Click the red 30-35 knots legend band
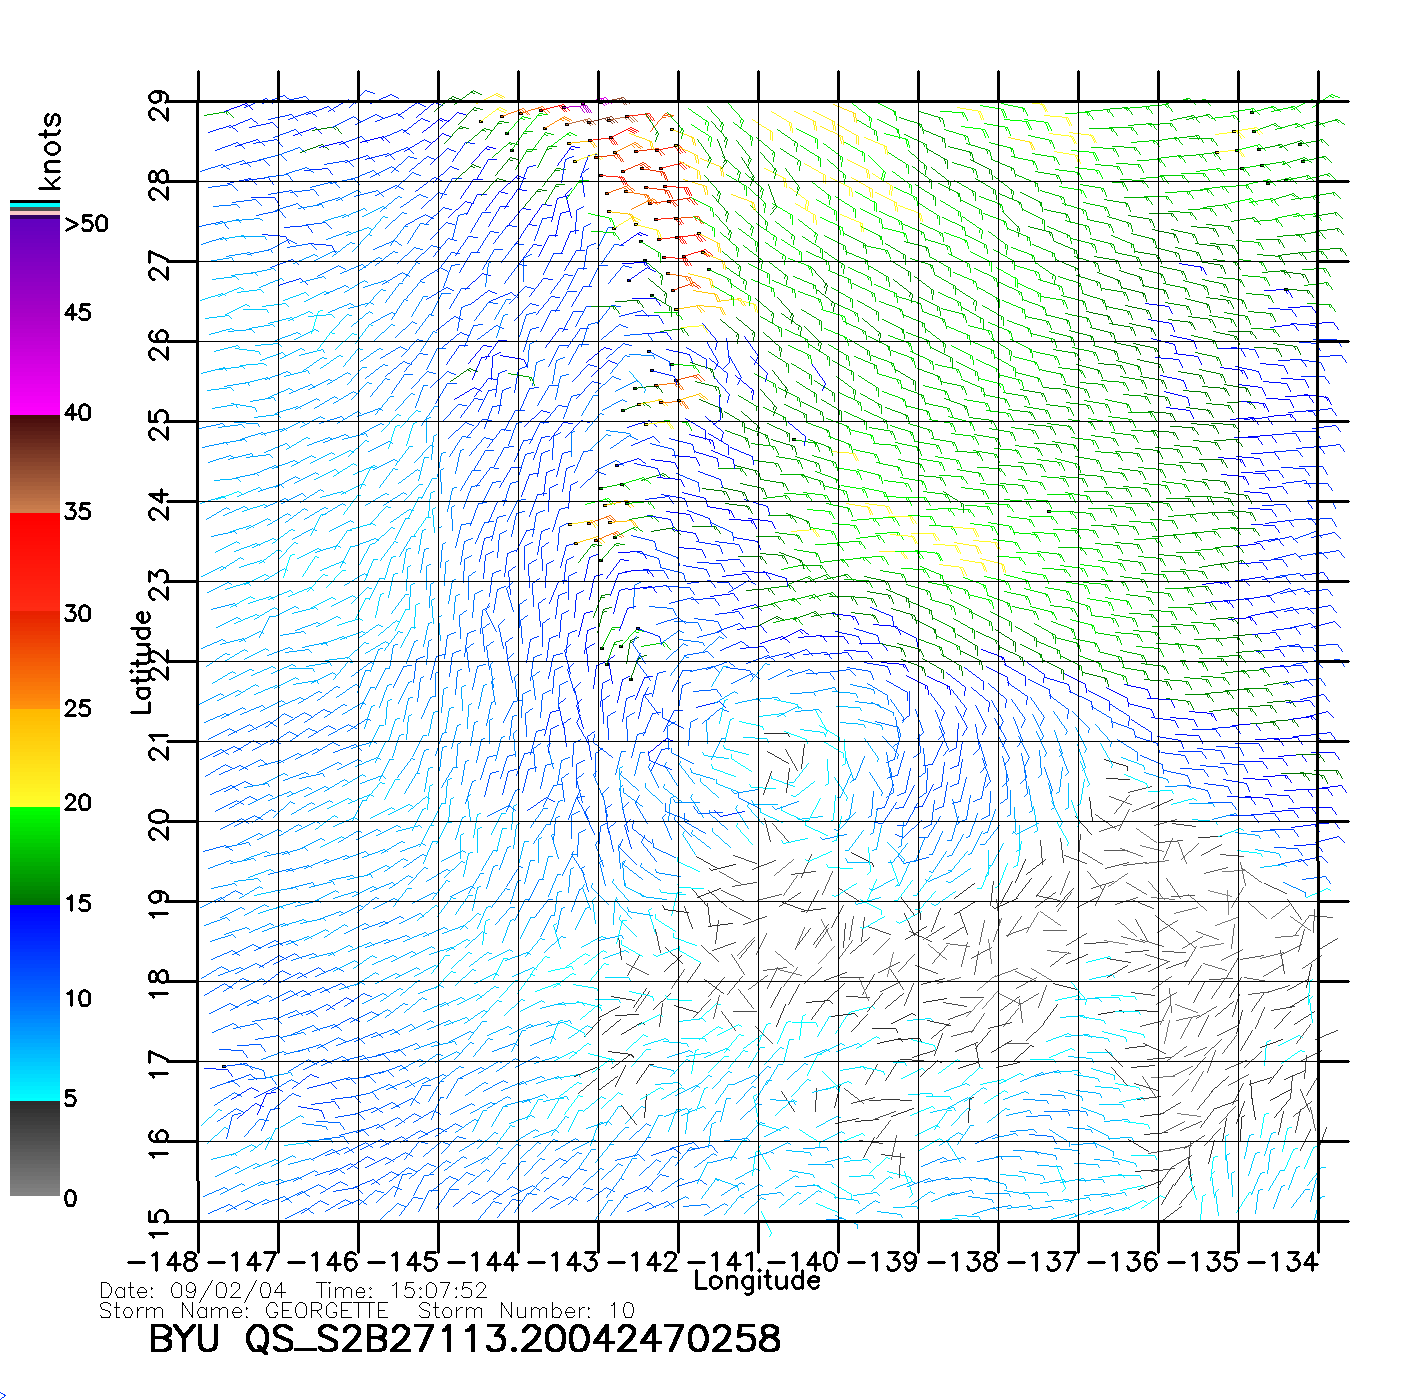Screen dimensions: 1420x1400 [x=35, y=562]
